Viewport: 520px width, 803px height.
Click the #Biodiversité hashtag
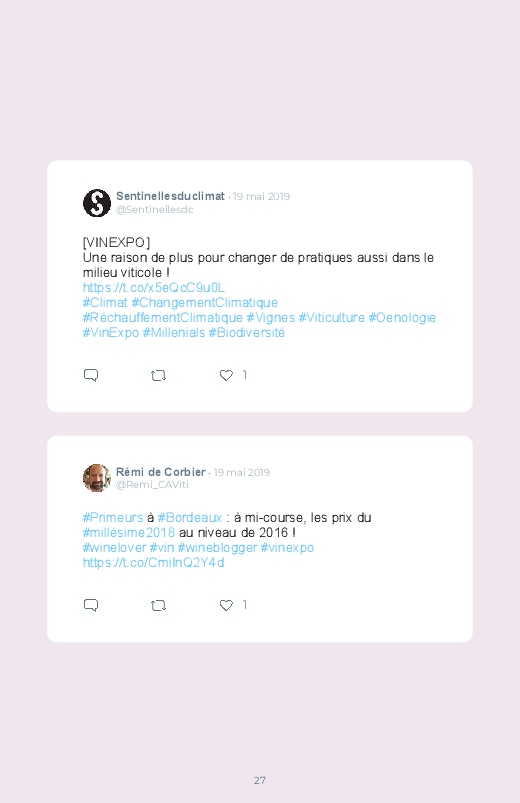pyautogui.click(x=246, y=333)
